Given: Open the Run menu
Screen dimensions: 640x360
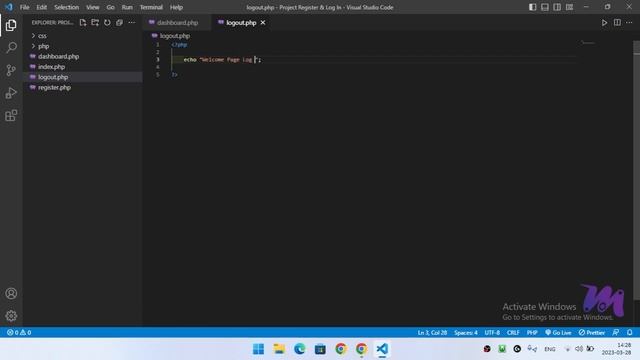Looking at the screenshot, I should 127,7.
